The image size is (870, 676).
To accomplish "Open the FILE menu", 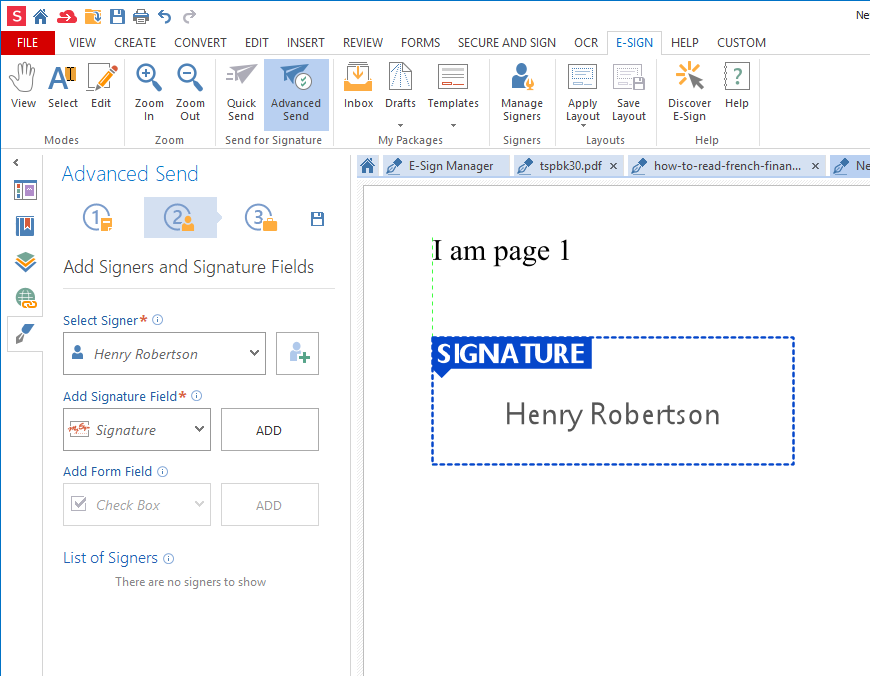I will click(28, 43).
